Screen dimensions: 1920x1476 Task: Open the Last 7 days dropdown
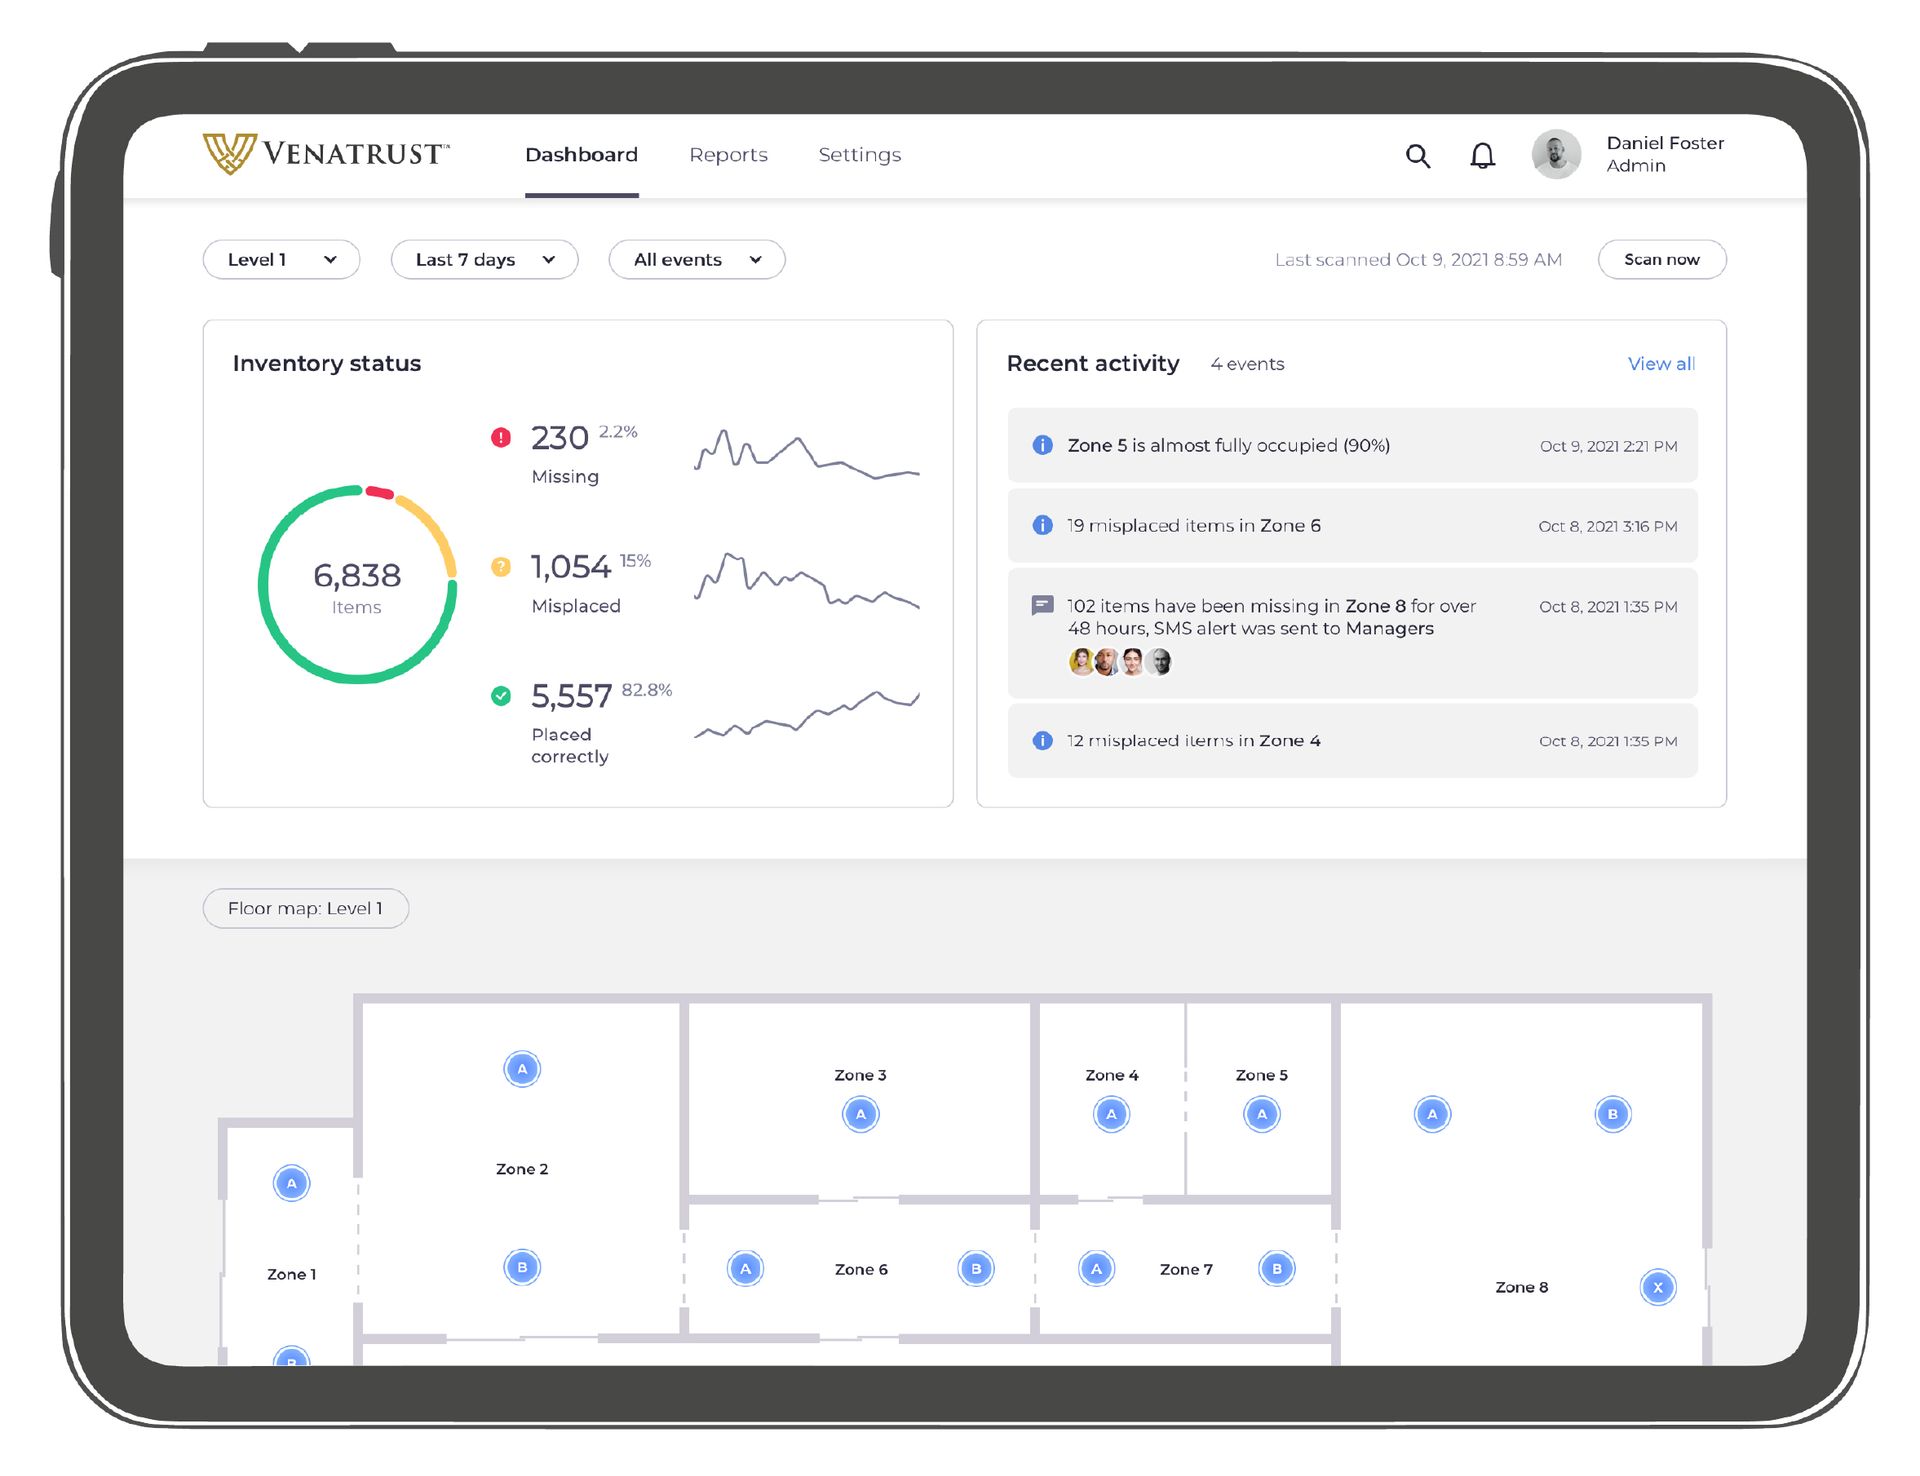click(x=484, y=260)
